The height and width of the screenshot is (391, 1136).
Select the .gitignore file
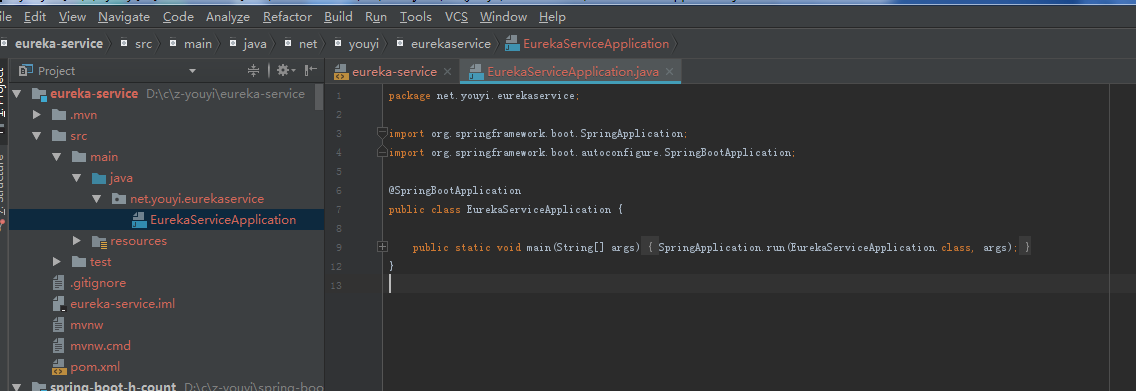point(90,283)
